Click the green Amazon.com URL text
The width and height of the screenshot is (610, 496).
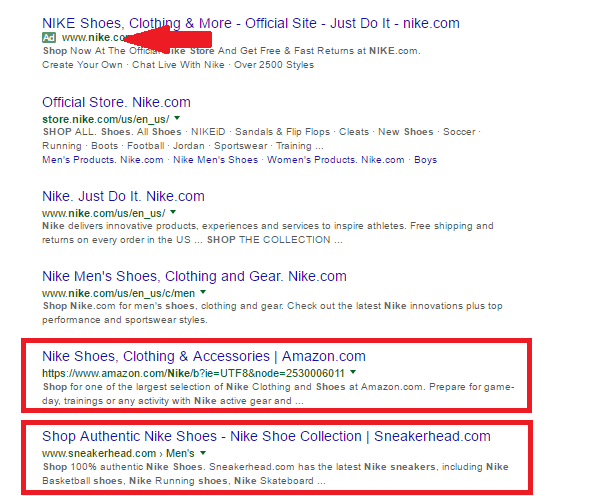pos(193,372)
